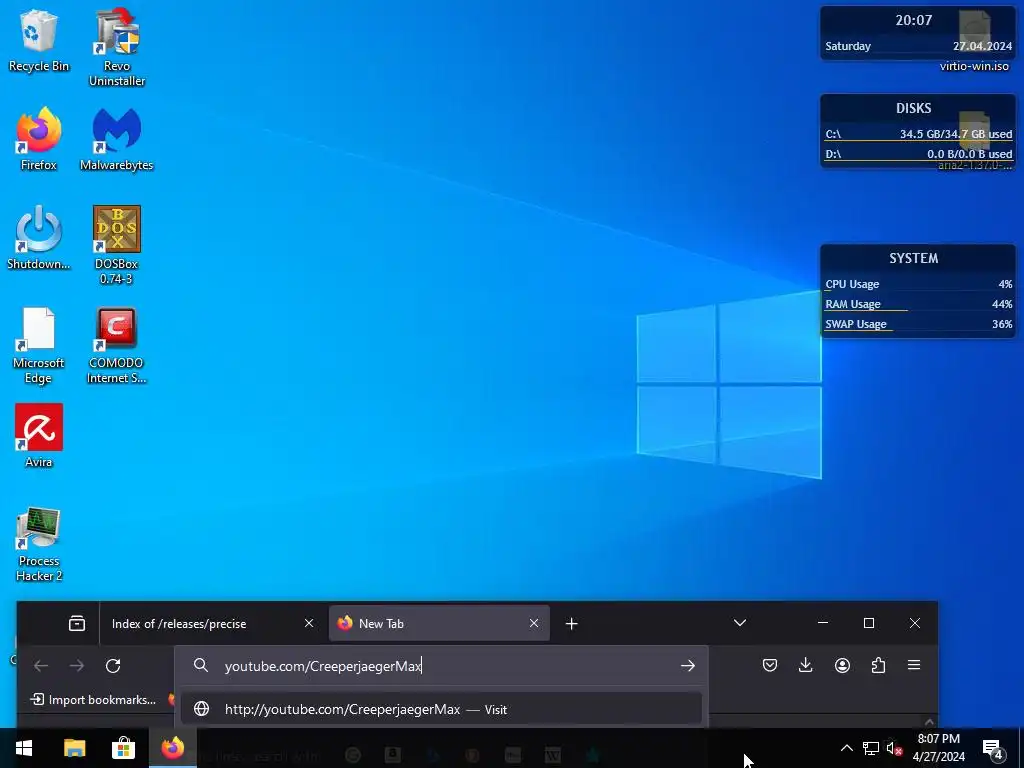Maximize the Firefox window

(x=869, y=623)
